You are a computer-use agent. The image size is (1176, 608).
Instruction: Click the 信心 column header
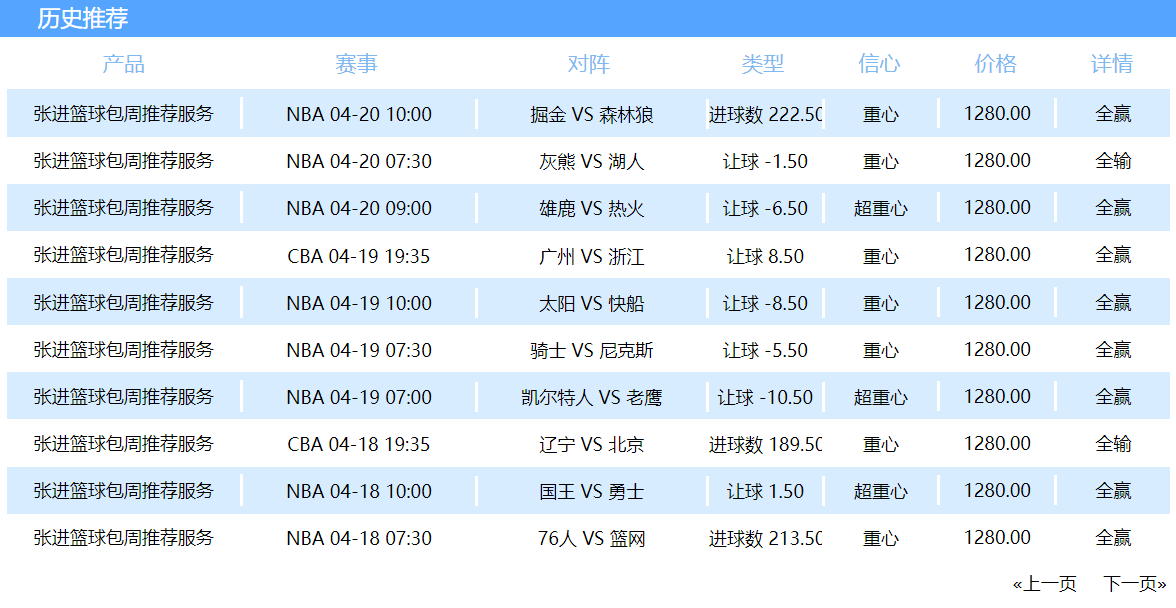pos(879,64)
